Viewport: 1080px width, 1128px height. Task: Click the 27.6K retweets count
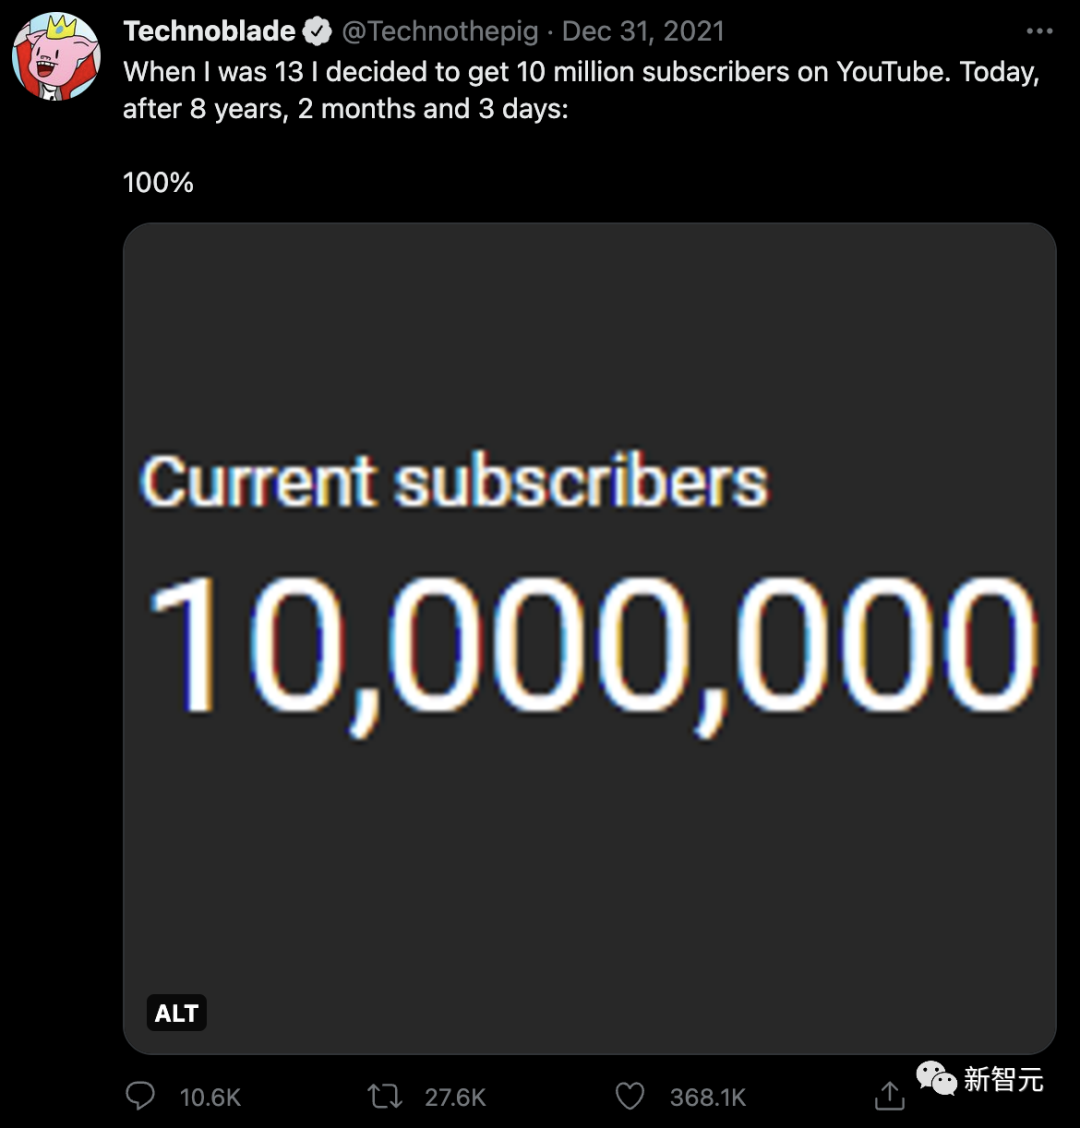[455, 1097]
